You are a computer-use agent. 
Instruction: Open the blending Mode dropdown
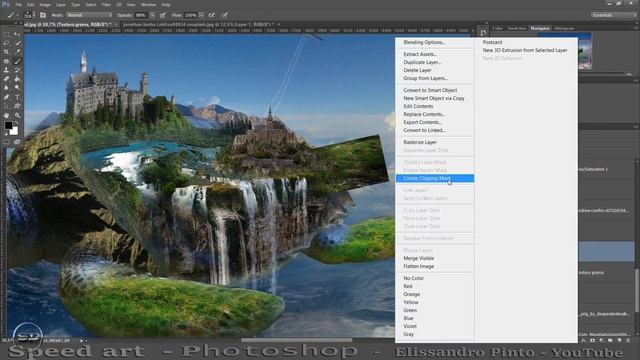89,15
